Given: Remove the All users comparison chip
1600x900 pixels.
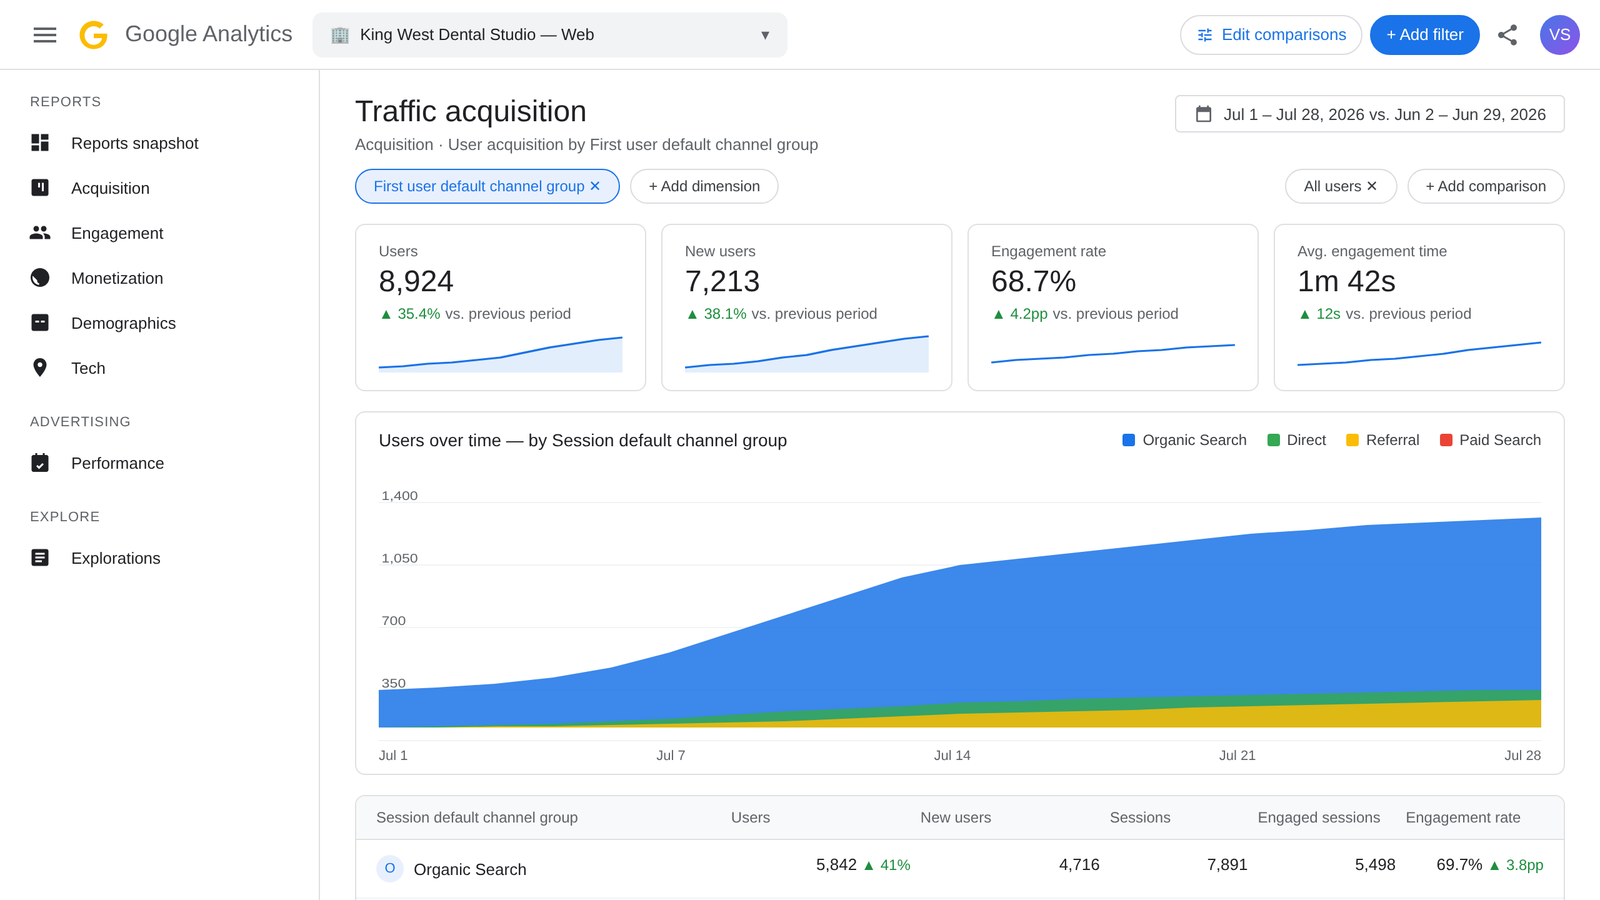Looking at the screenshot, I should click(1372, 186).
